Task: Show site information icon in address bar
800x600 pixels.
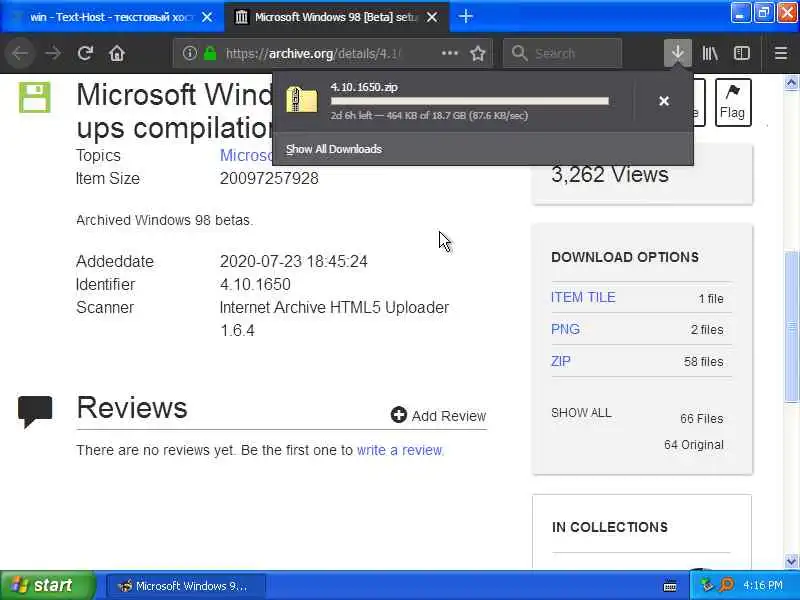Action: 189,53
